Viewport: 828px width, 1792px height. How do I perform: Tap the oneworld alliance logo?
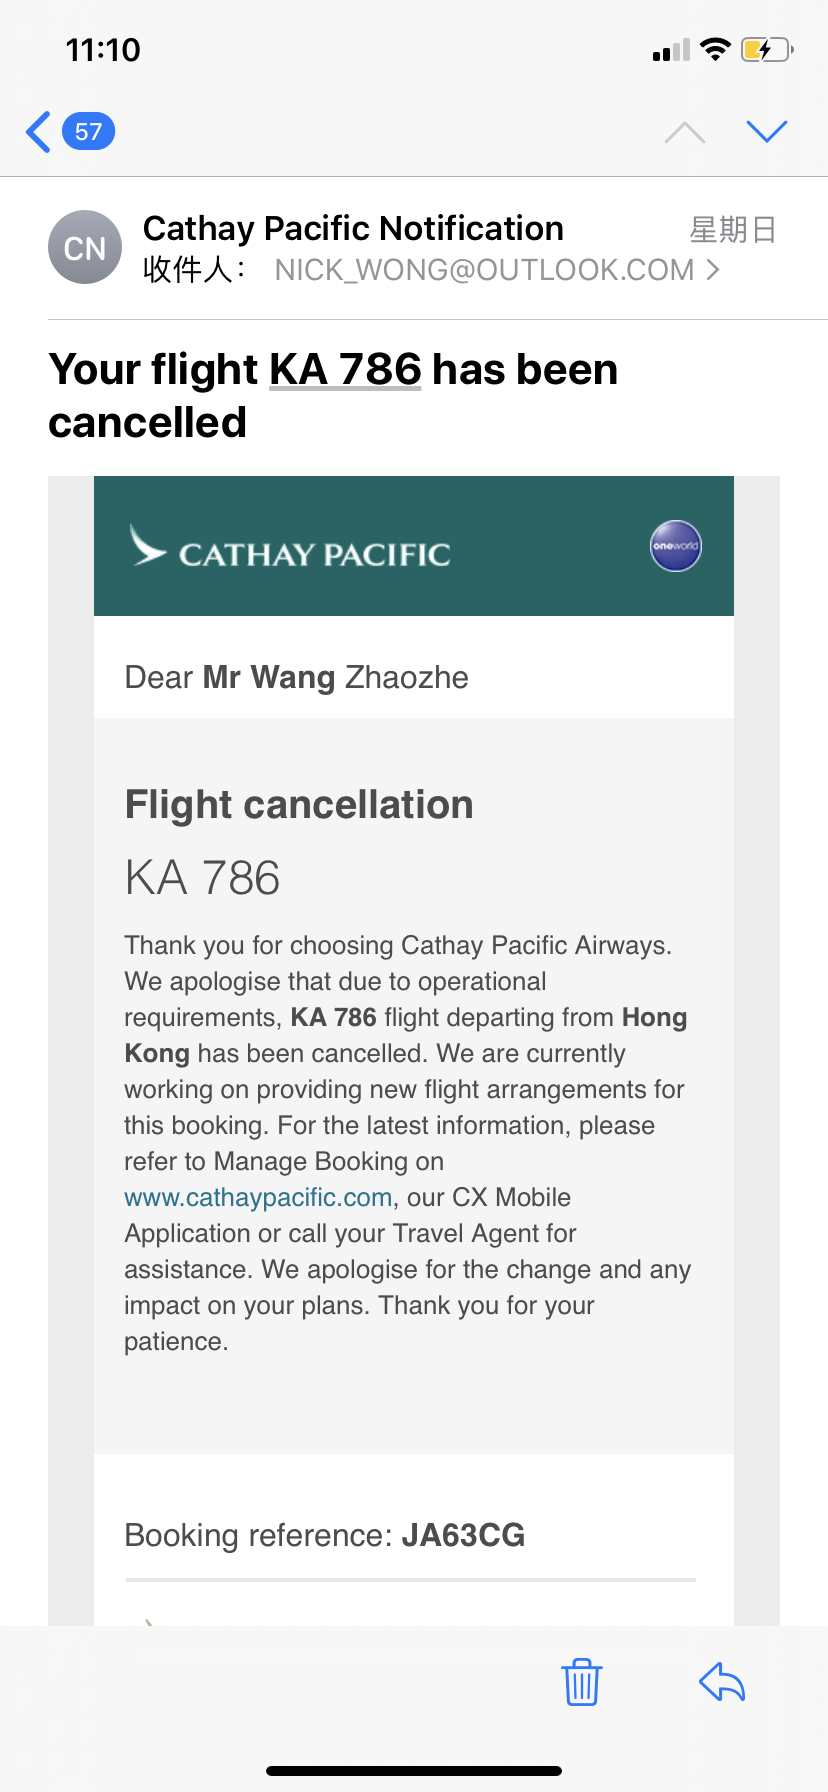pos(676,546)
